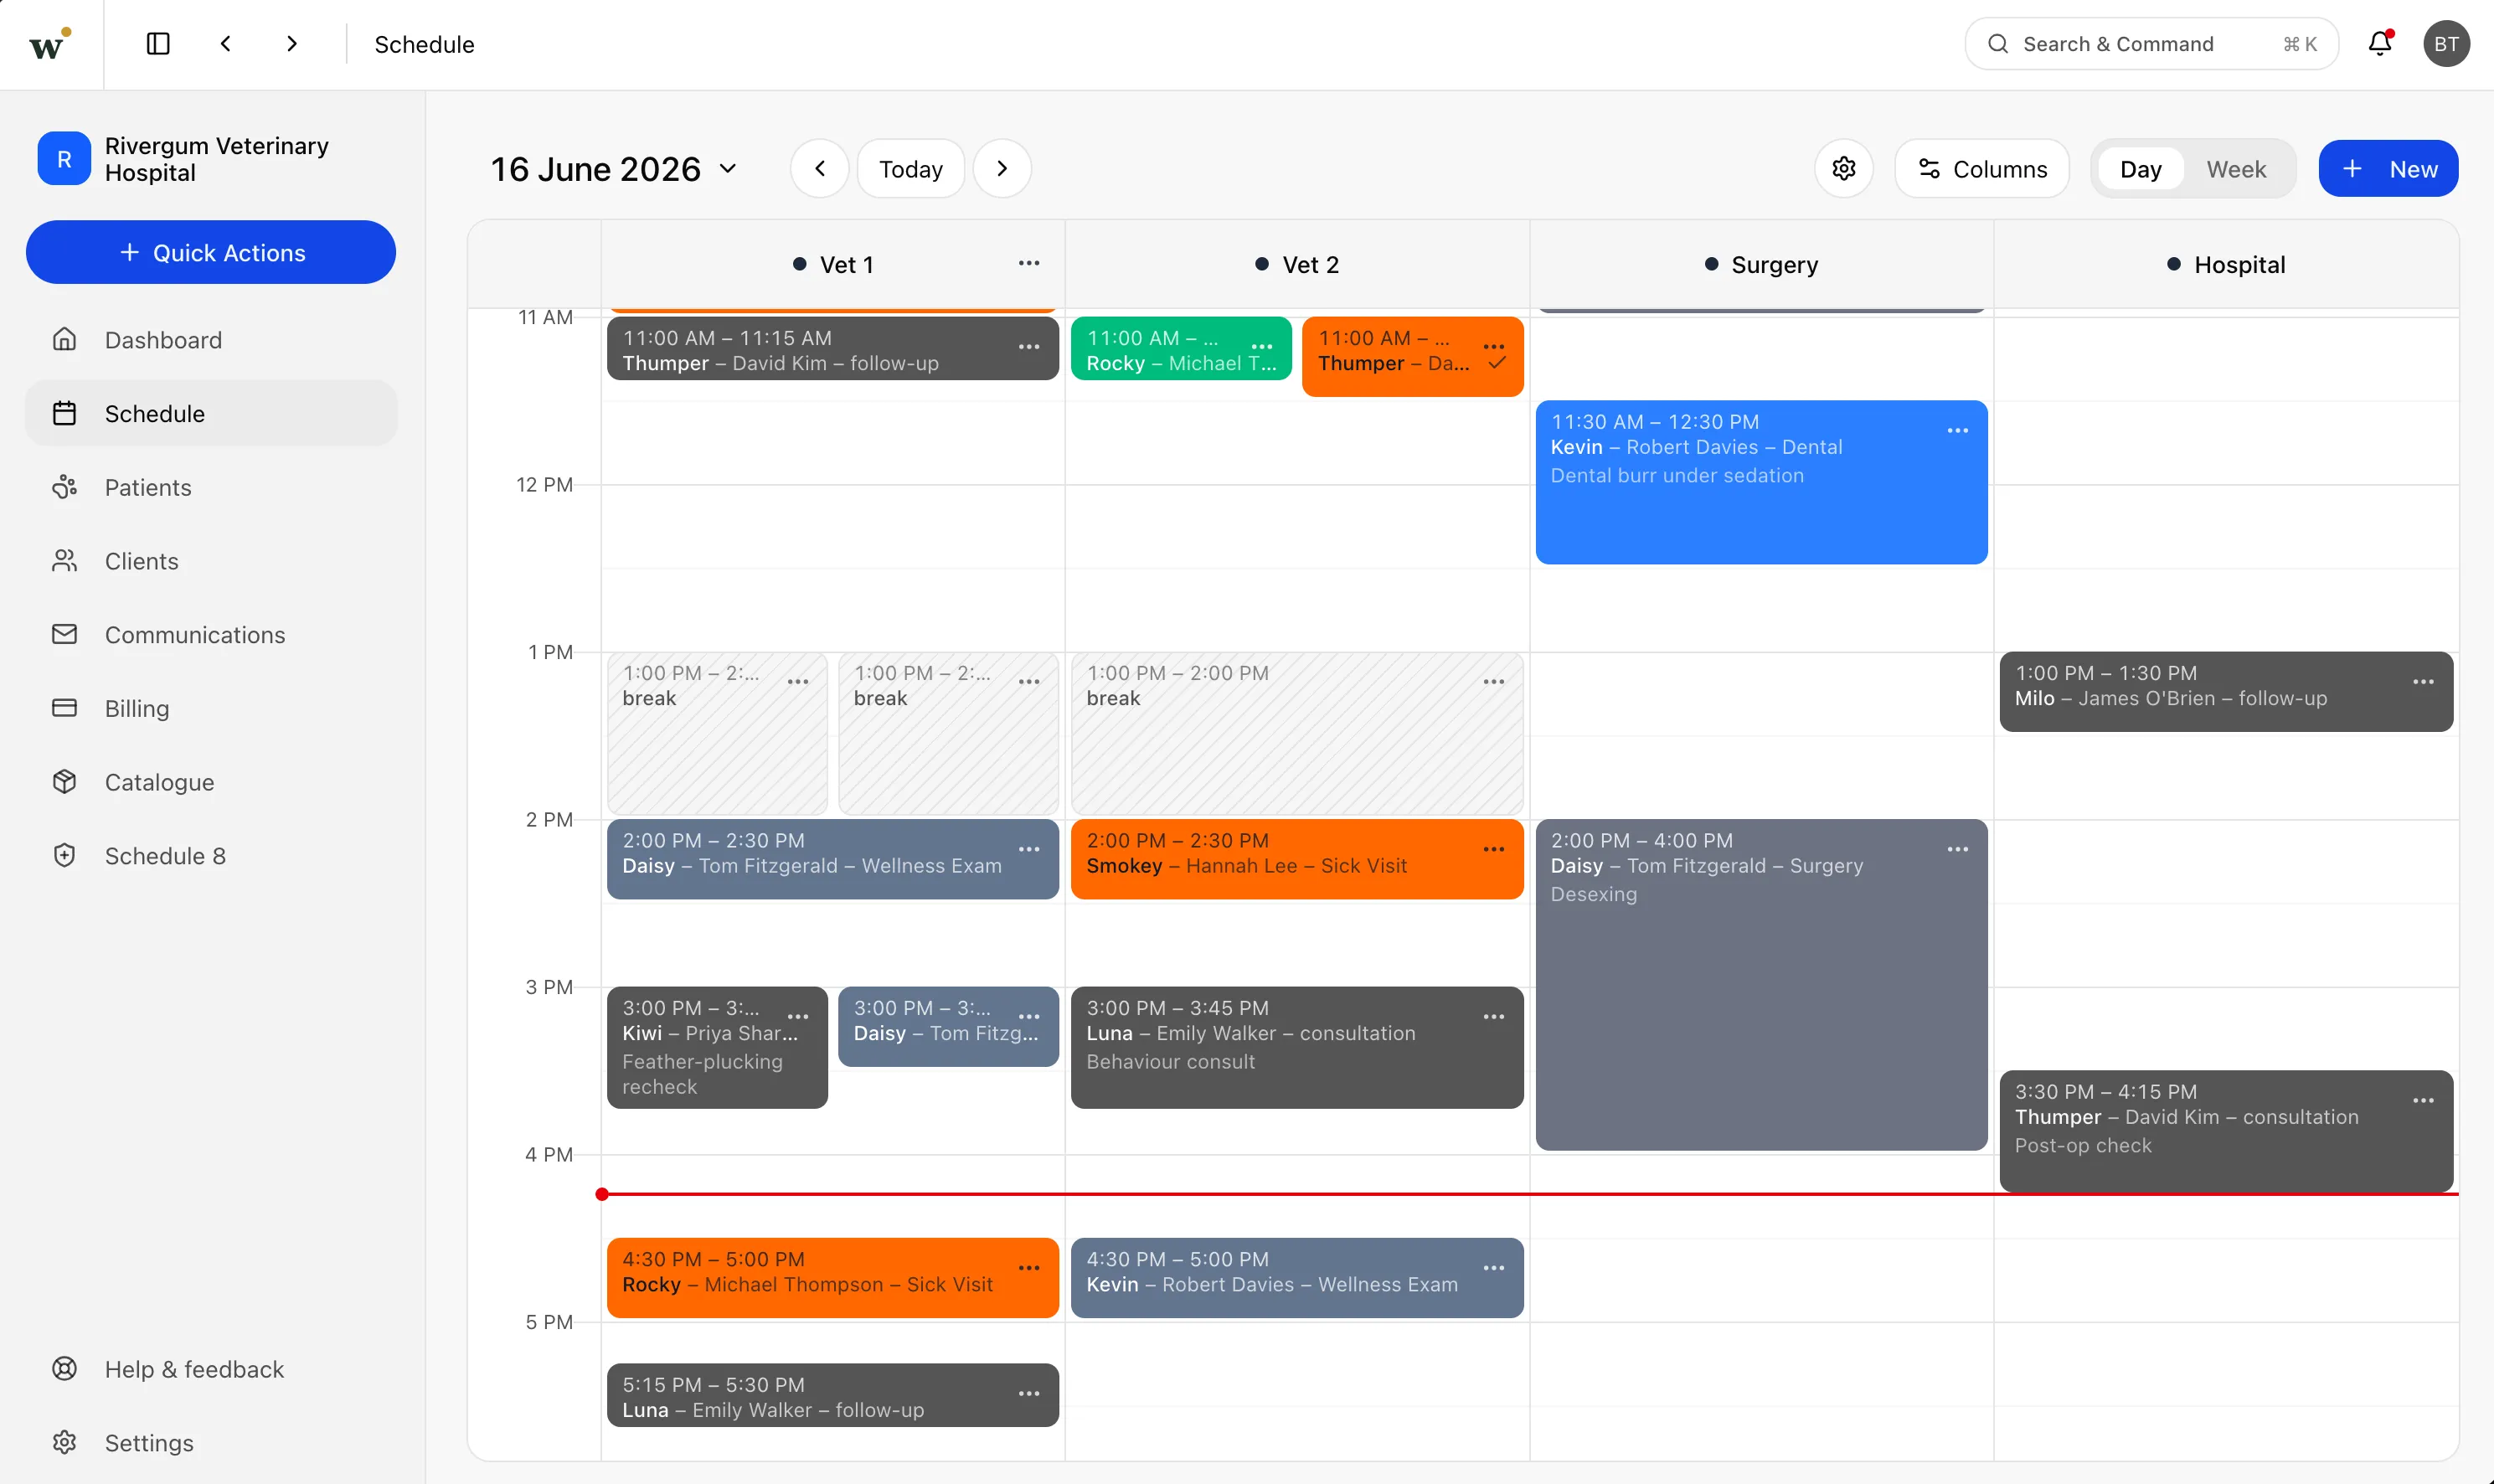Switch to Week view
Screen dimensions: 2494x1484
[x=2236, y=169]
